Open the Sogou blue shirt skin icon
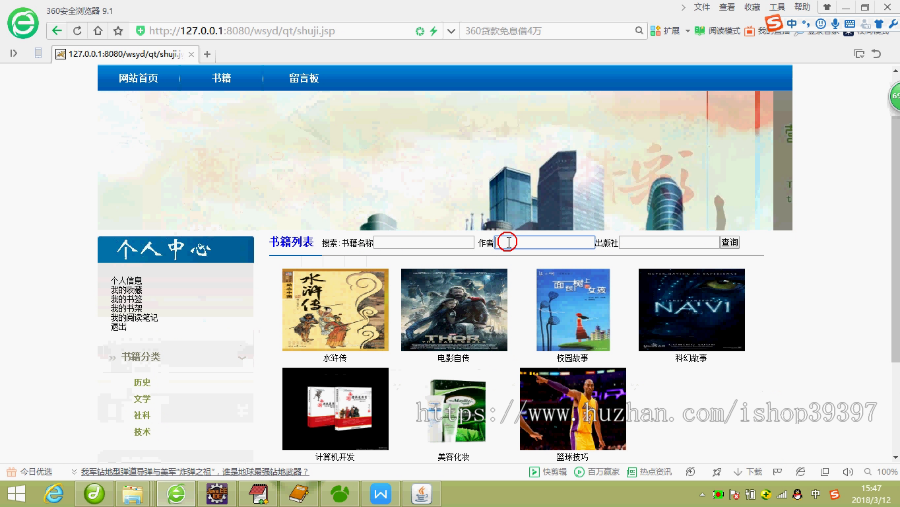The width and height of the screenshot is (900, 507). point(879,24)
